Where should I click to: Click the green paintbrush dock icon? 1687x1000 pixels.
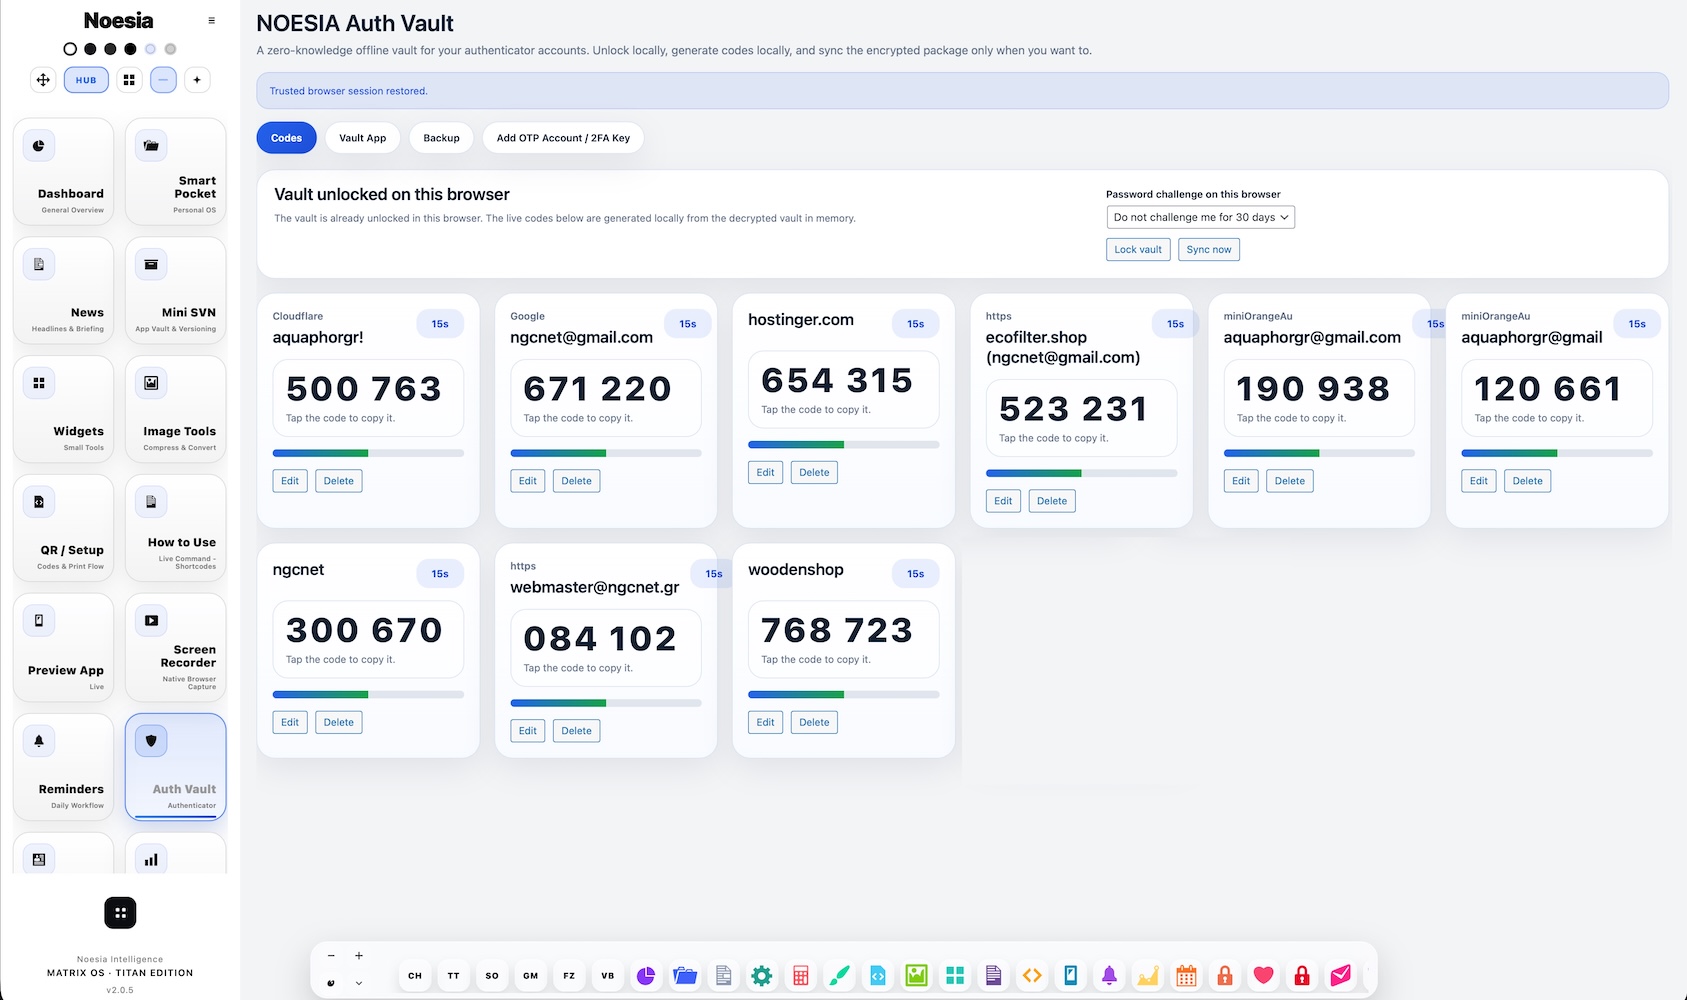[x=839, y=975]
